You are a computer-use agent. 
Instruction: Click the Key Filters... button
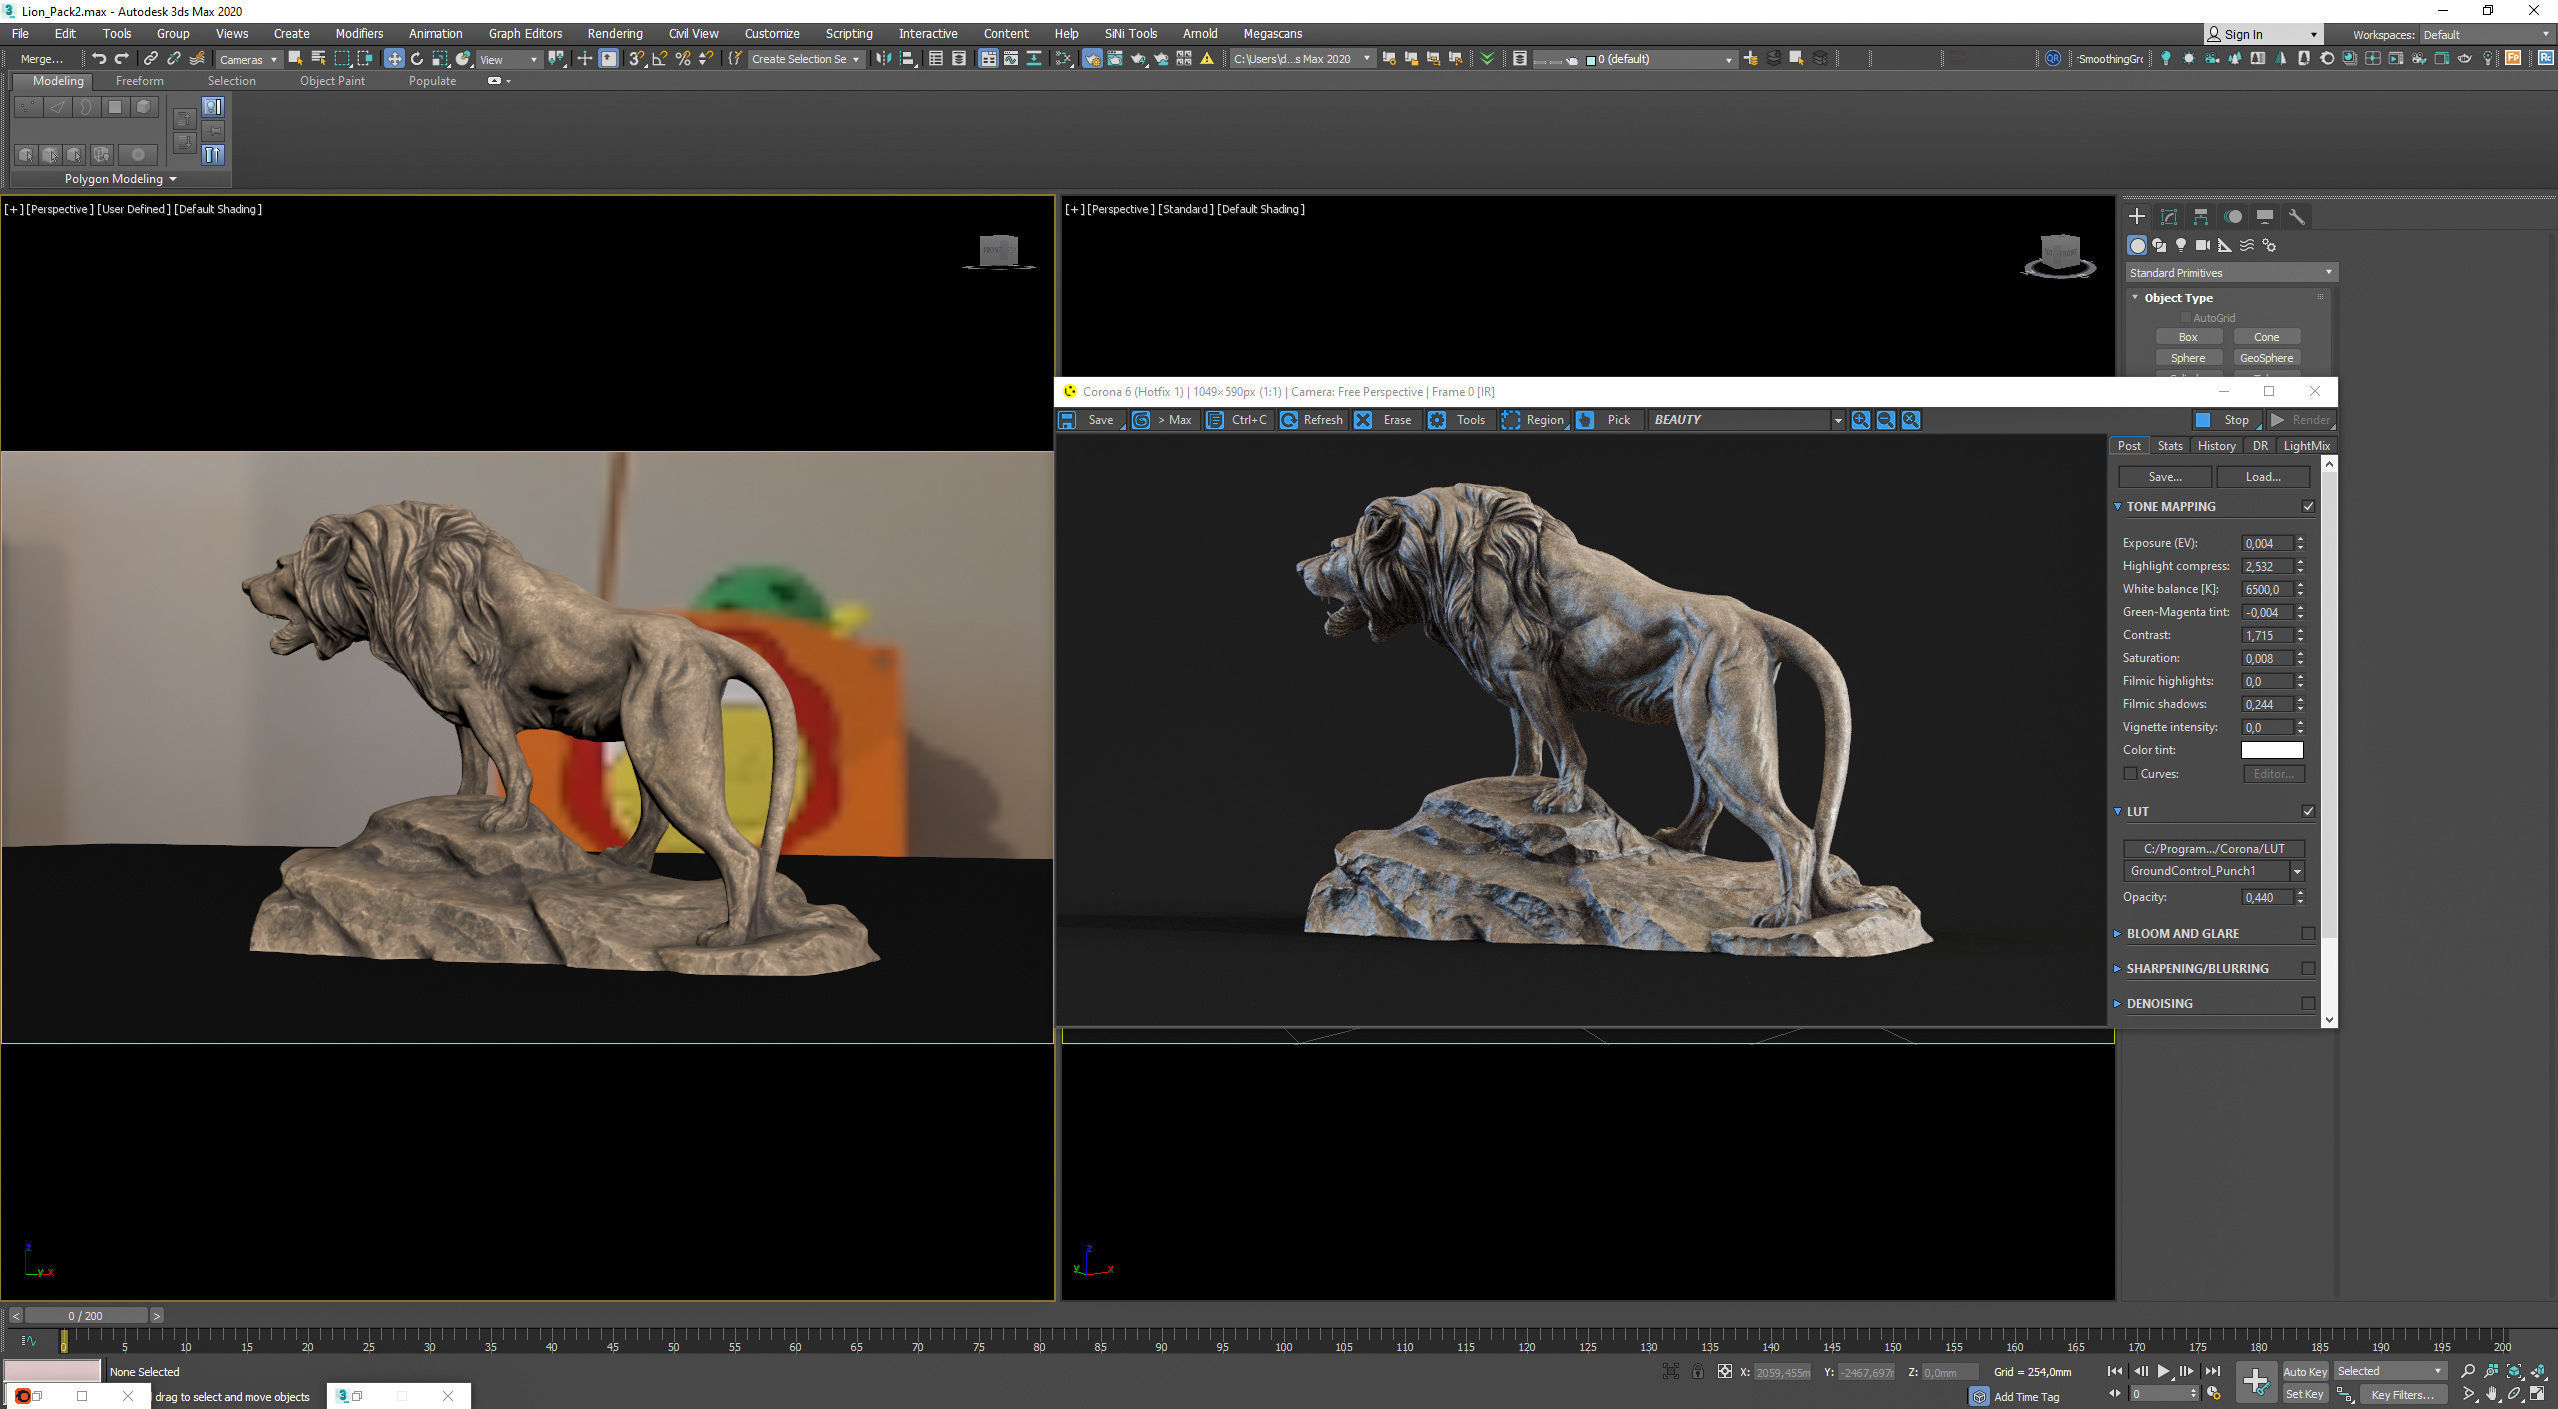click(x=2402, y=1394)
